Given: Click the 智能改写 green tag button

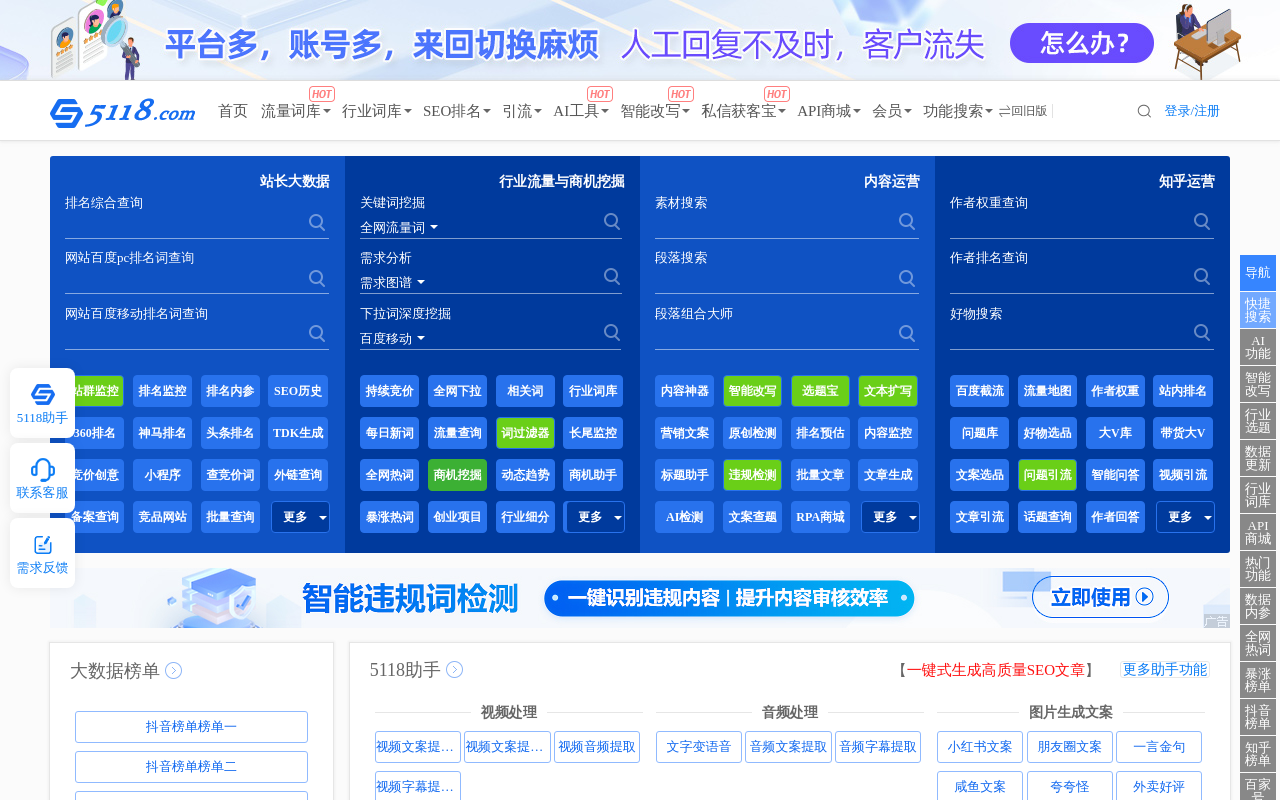Looking at the screenshot, I should click(752, 391).
